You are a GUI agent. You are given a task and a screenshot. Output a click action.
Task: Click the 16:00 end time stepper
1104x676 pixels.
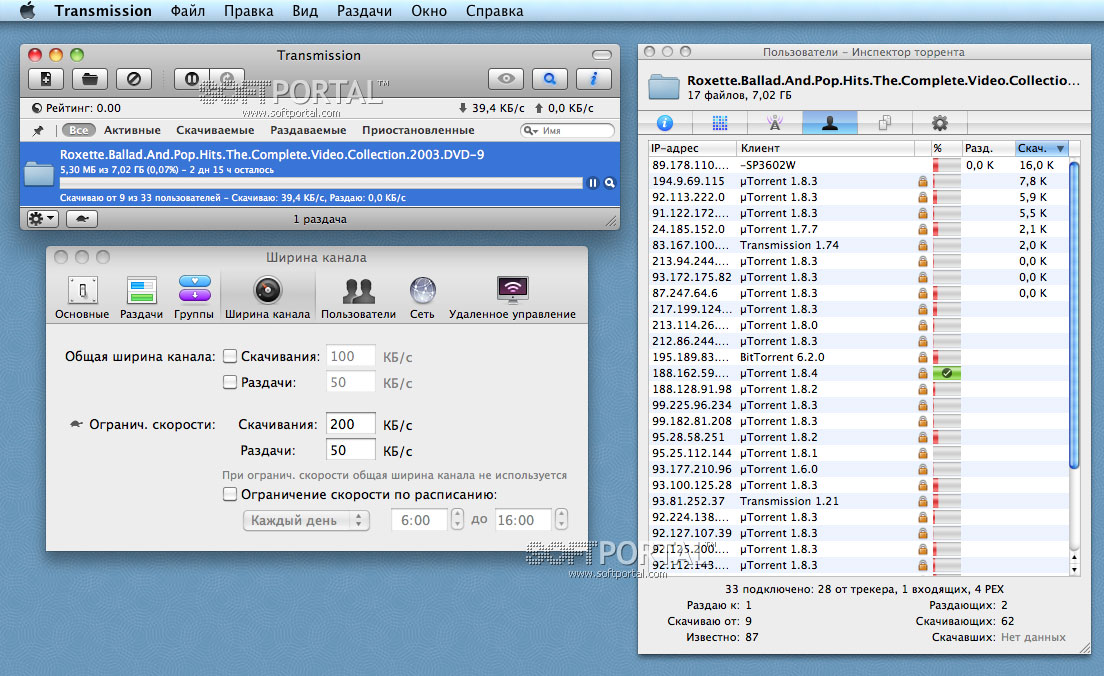pos(561,520)
